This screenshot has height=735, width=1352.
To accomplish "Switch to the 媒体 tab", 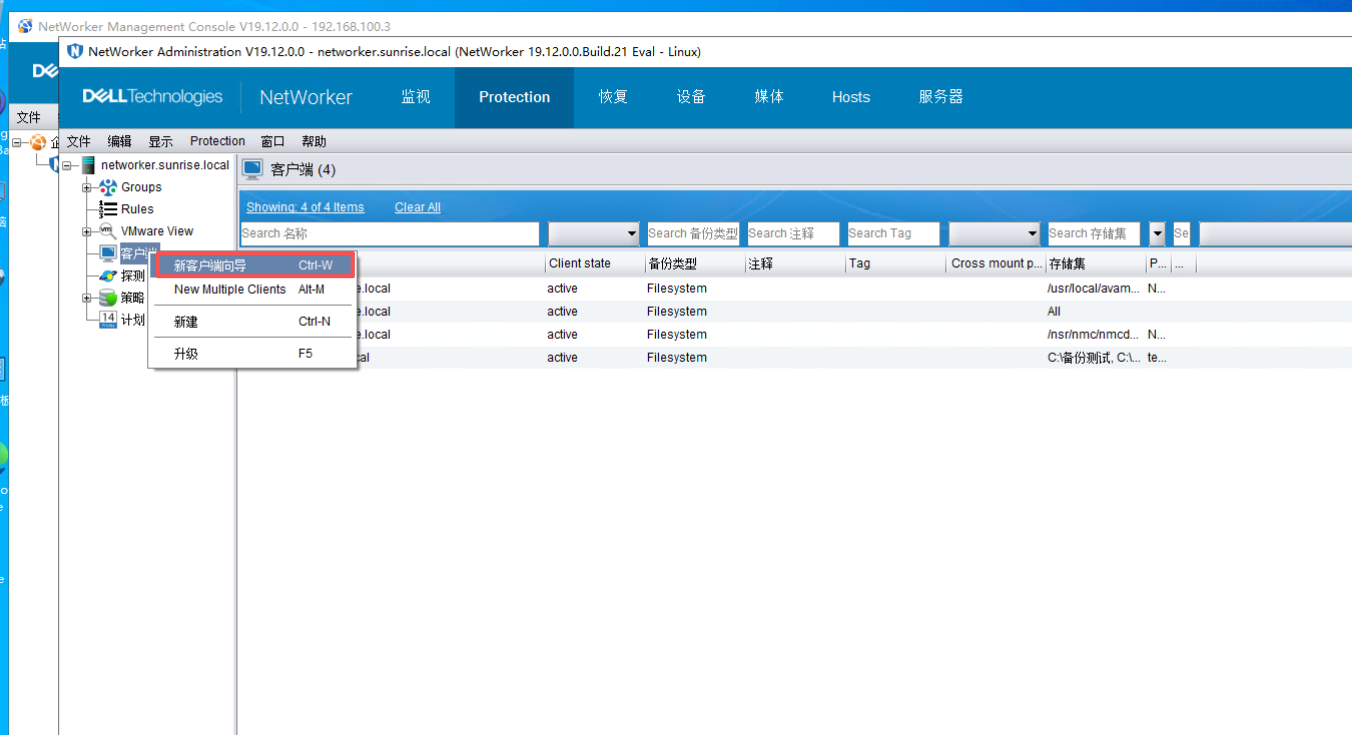I will tap(769, 97).
